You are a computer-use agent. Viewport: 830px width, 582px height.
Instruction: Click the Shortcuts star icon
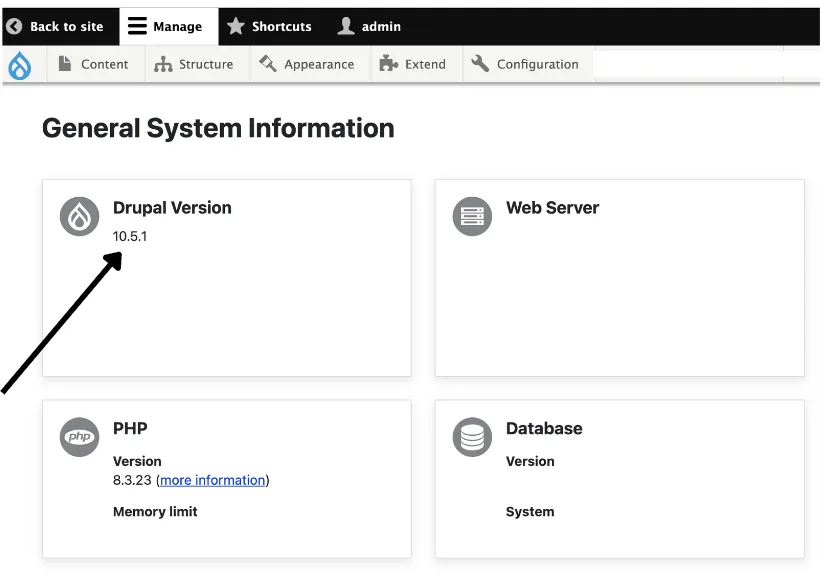click(x=236, y=26)
